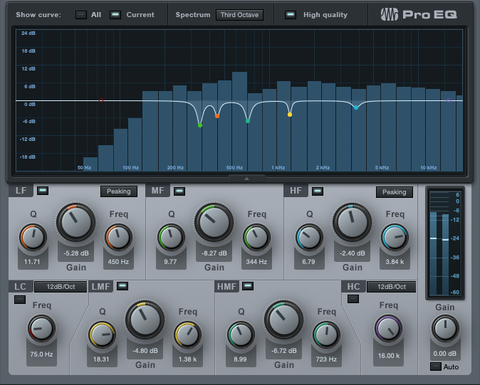Click the LF Gain knob
480x385 pixels.
[76, 222]
